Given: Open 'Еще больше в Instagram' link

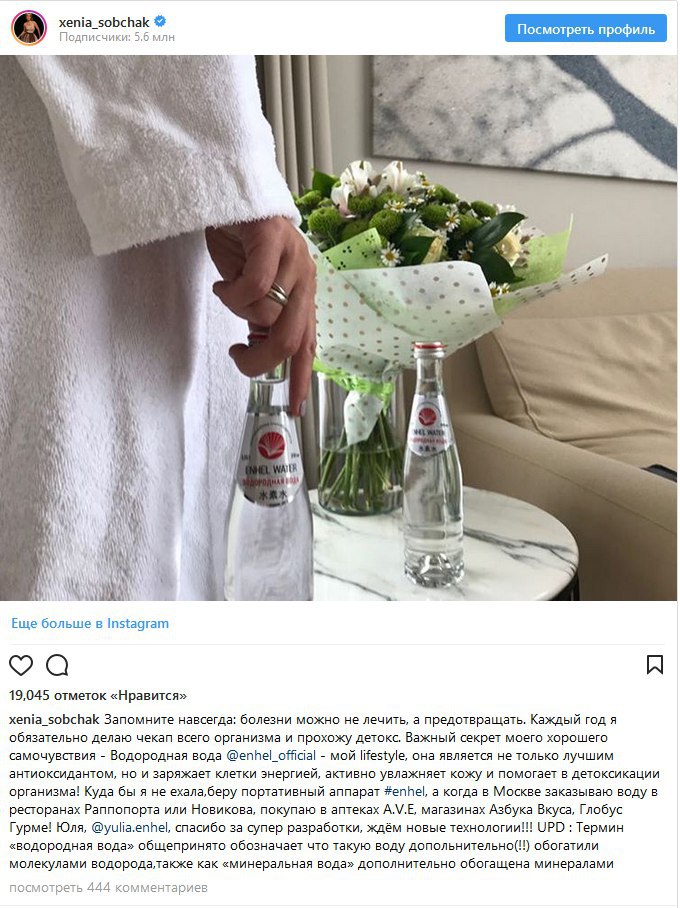Looking at the screenshot, I should pyautogui.click(x=90, y=623).
